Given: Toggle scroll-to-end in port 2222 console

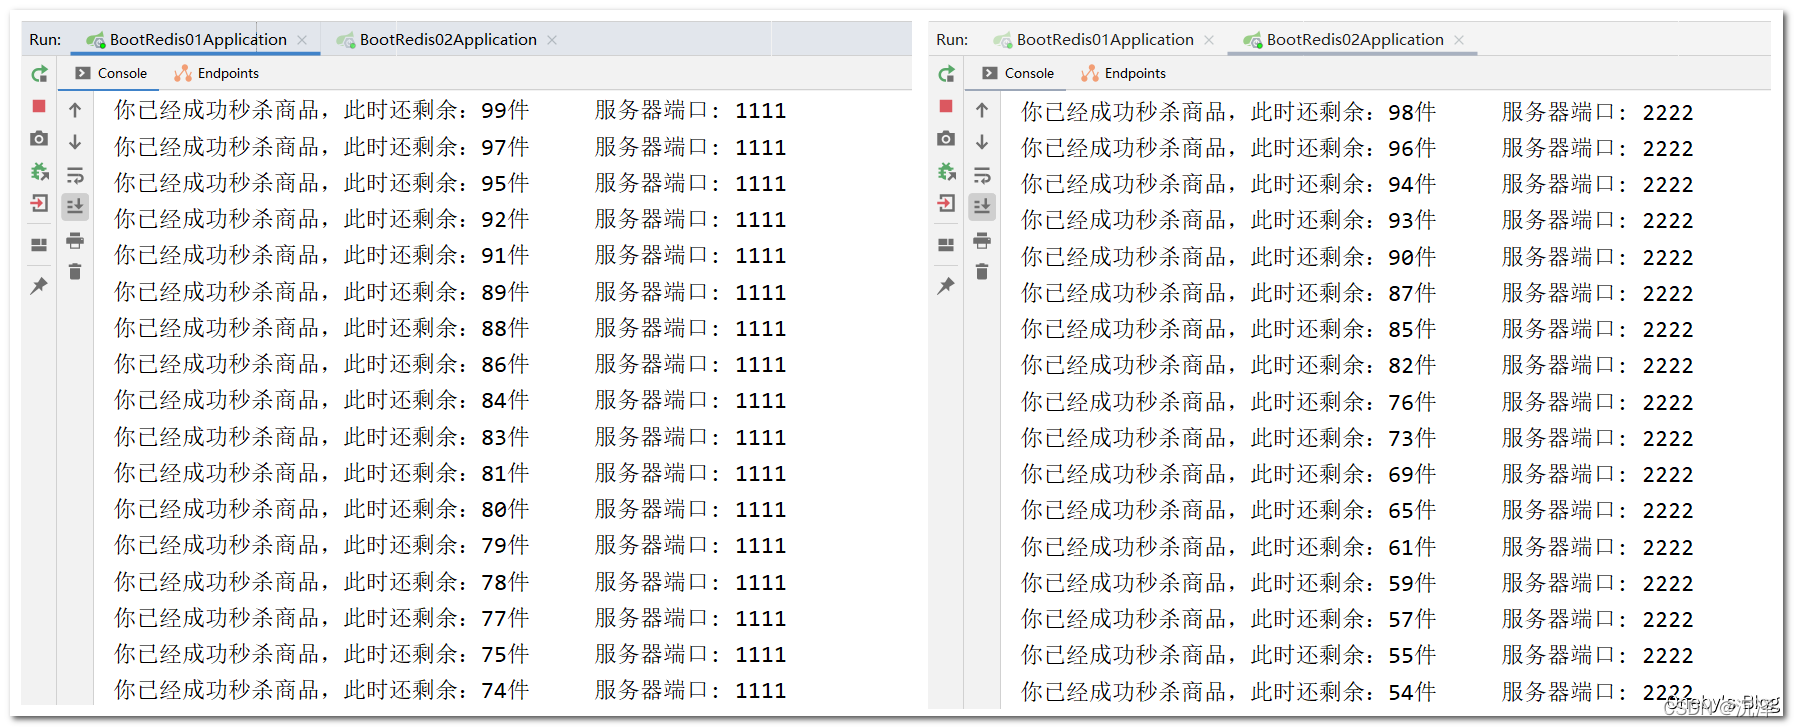Looking at the screenshot, I should (982, 207).
